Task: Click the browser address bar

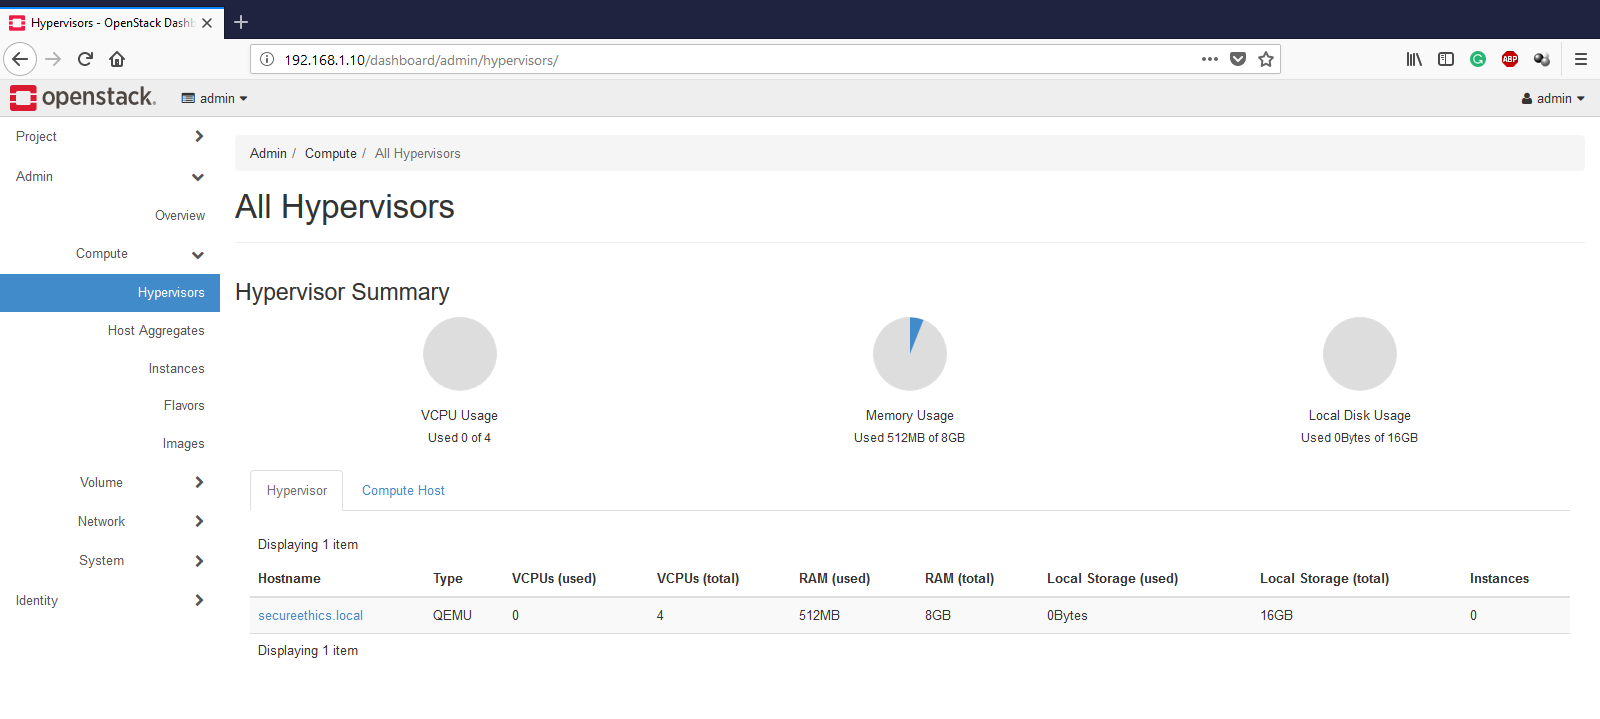Action: pos(730,60)
